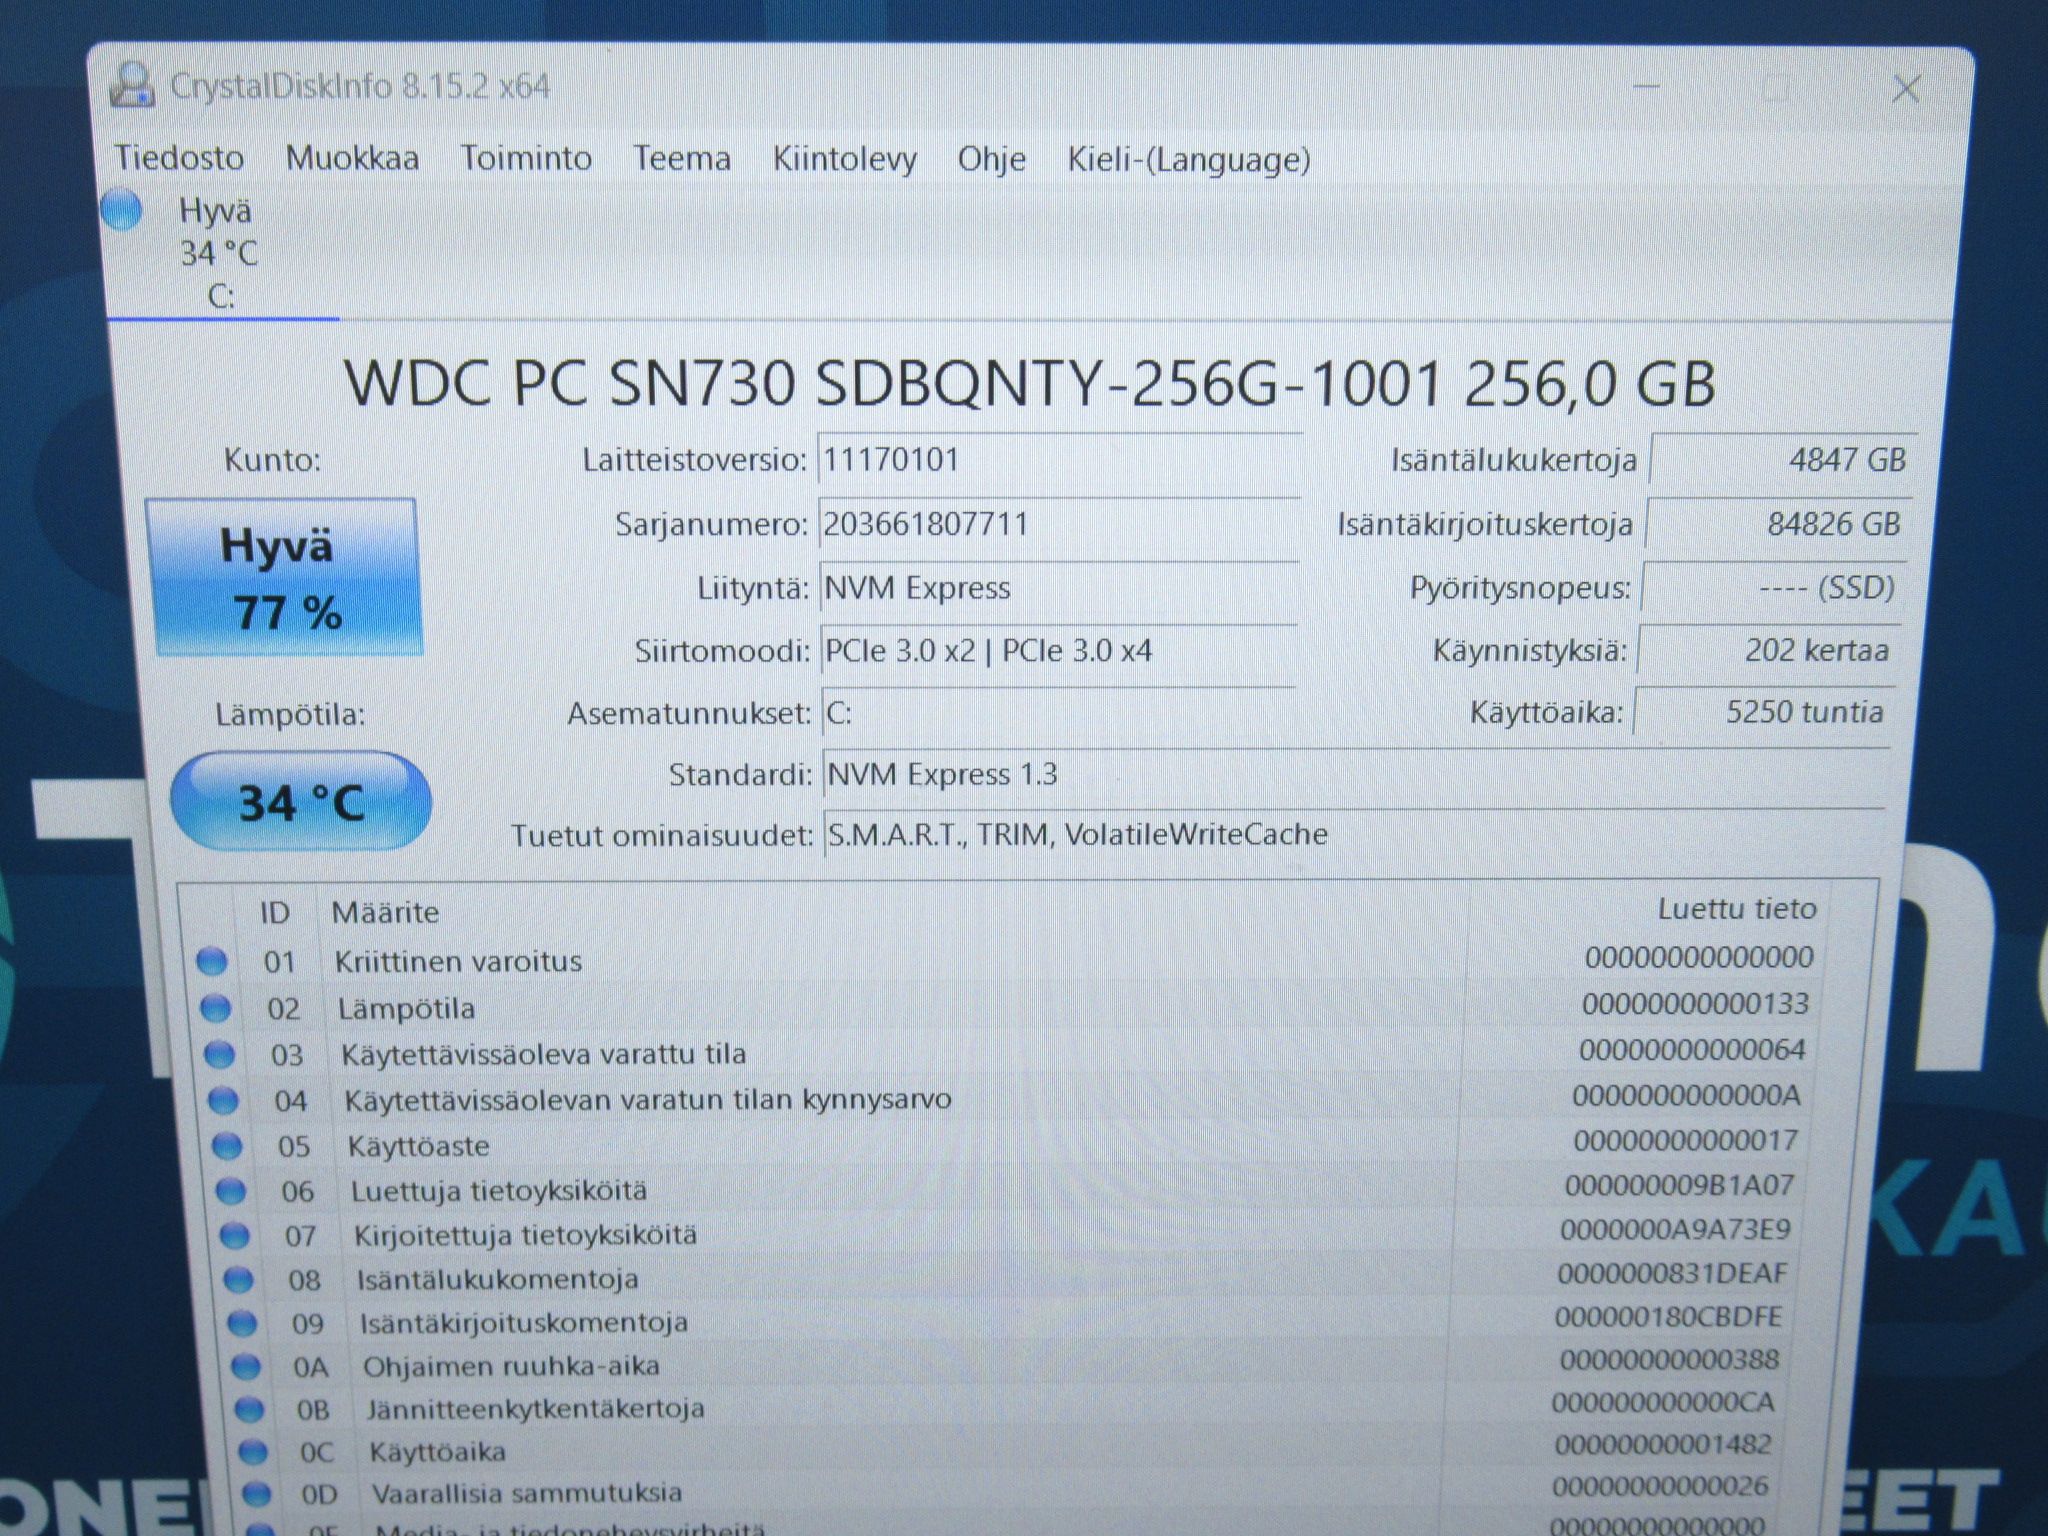The height and width of the screenshot is (1536, 2048).
Task: Open the Toiminto menu
Action: tap(526, 158)
